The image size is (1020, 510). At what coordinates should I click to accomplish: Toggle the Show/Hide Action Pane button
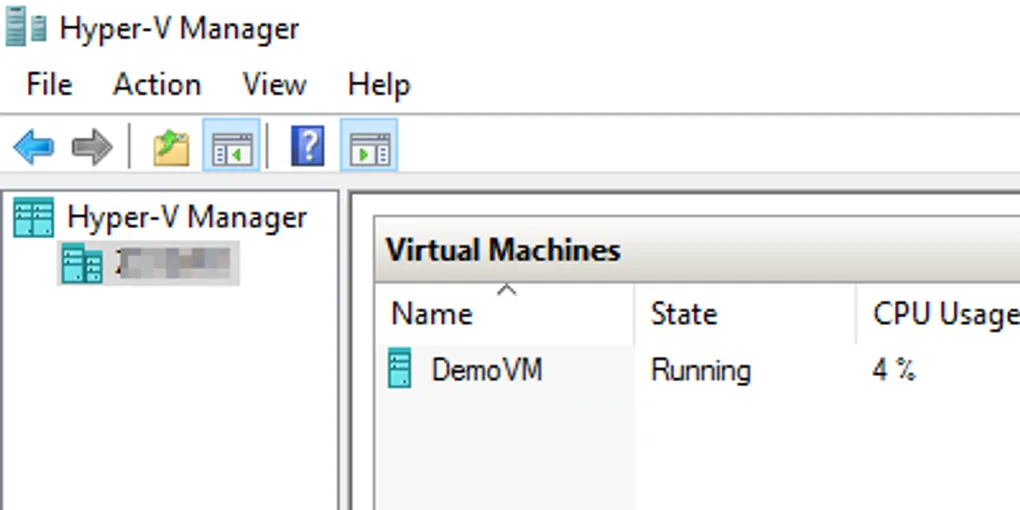click(369, 148)
